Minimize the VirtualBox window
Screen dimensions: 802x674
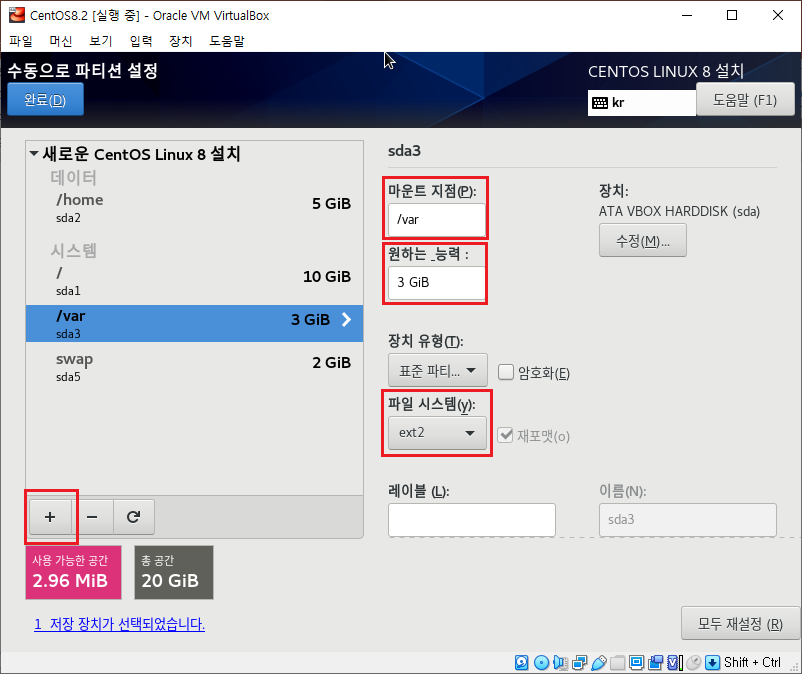687,15
